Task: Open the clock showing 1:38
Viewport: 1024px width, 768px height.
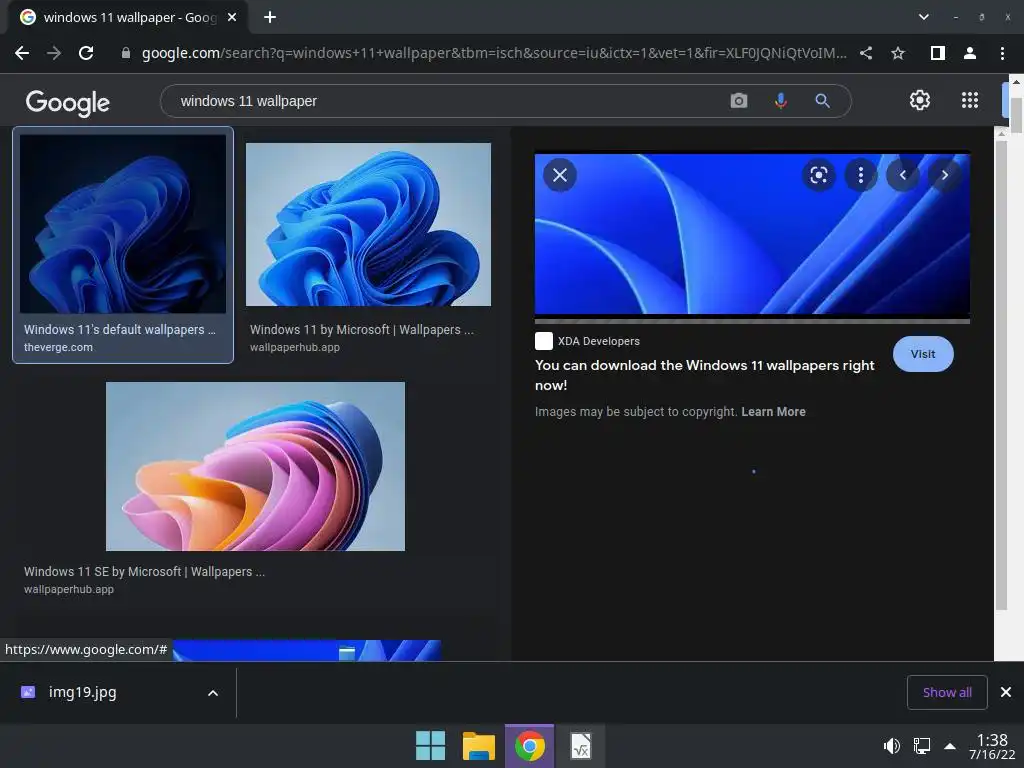Action: coord(992,746)
